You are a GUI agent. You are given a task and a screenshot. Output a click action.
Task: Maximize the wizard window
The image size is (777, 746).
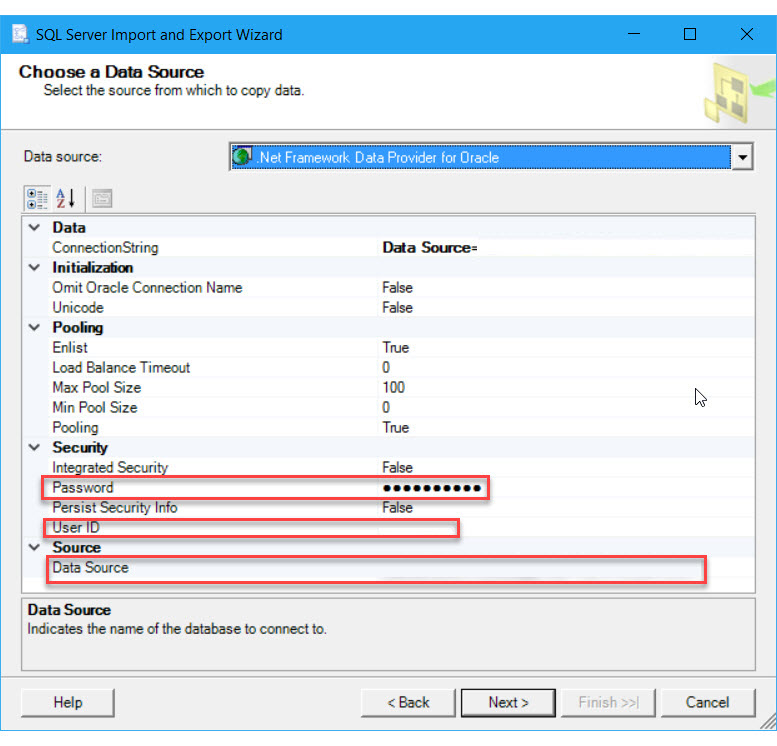690,34
